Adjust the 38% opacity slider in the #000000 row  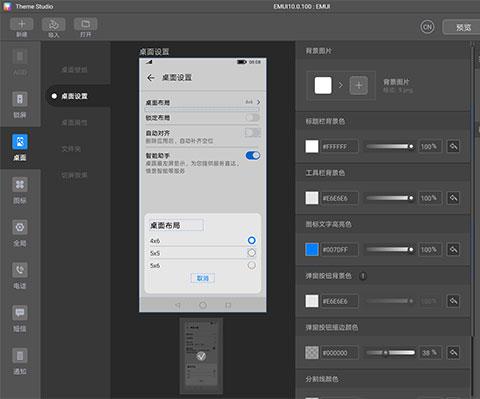tap(390, 353)
